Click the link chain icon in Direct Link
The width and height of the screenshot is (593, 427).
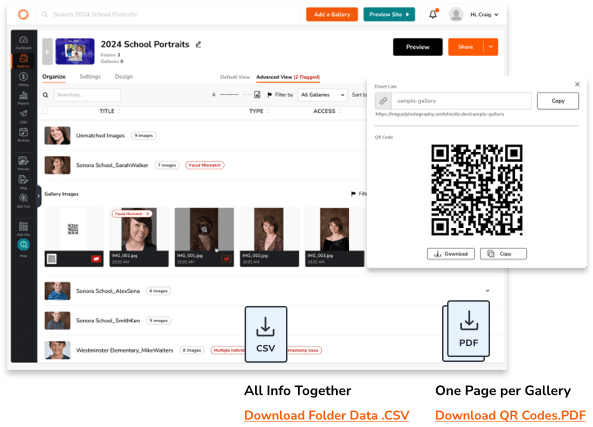coord(383,101)
